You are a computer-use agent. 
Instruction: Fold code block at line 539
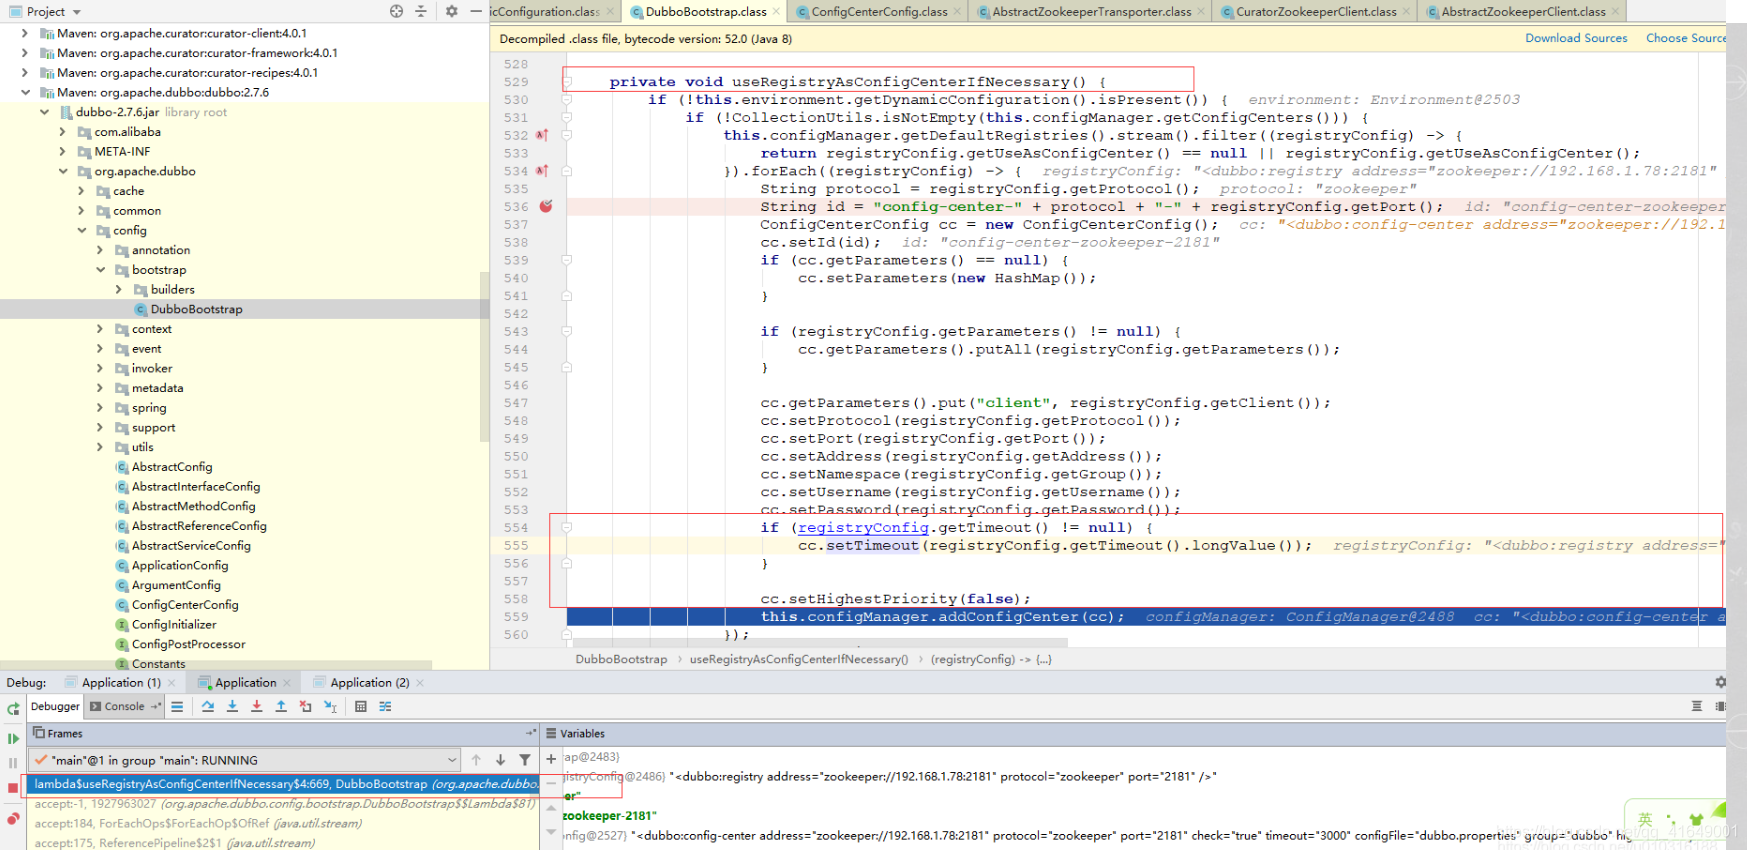[567, 260]
